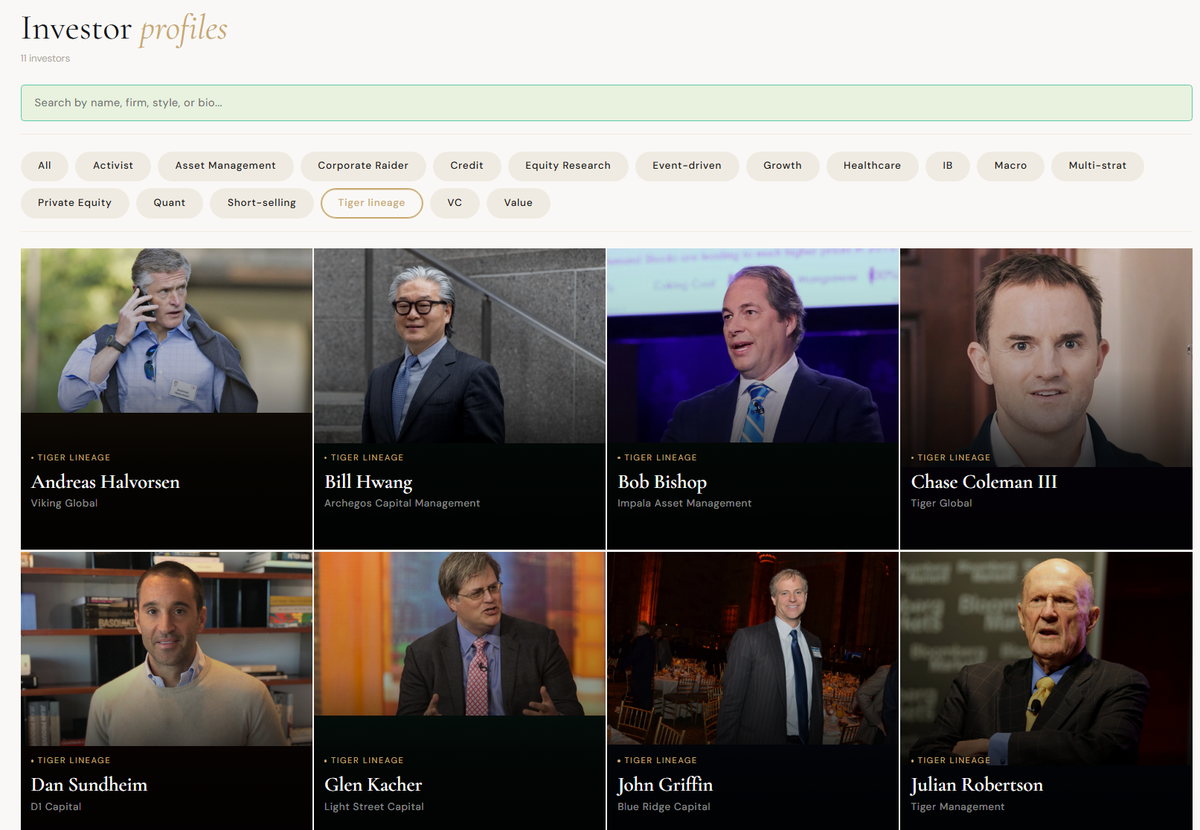Click Tiger Lineage tag on Dan Sundheim card
1200x830 pixels.
click(x=71, y=761)
